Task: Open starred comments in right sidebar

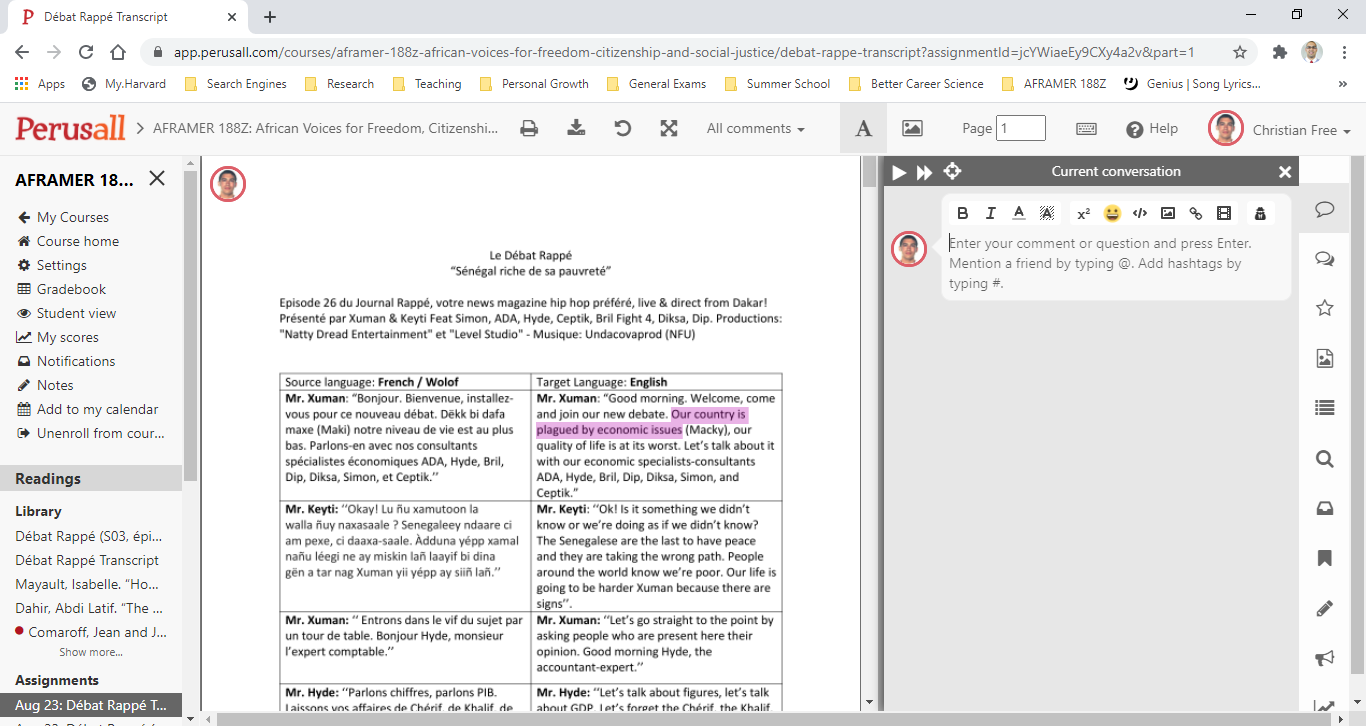Action: [x=1325, y=308]
